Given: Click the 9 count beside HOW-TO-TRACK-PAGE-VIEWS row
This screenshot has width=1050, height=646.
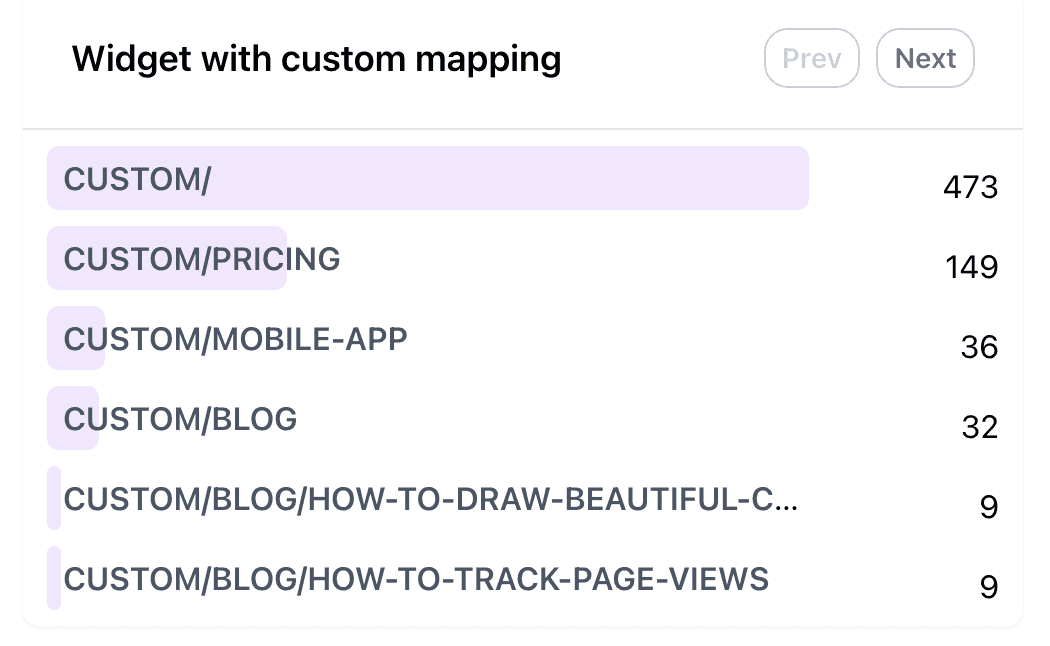Looking at the screenshot, I should pyautogui.click(x=988, y=587).
